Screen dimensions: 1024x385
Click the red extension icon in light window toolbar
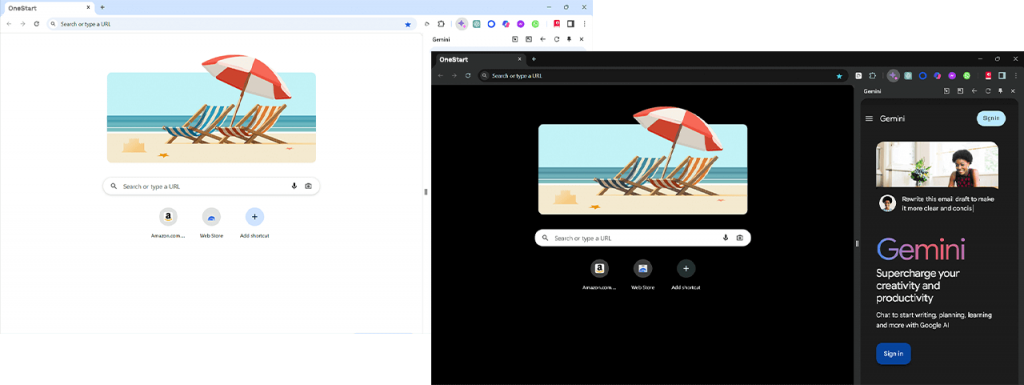(x=557, y=23)
